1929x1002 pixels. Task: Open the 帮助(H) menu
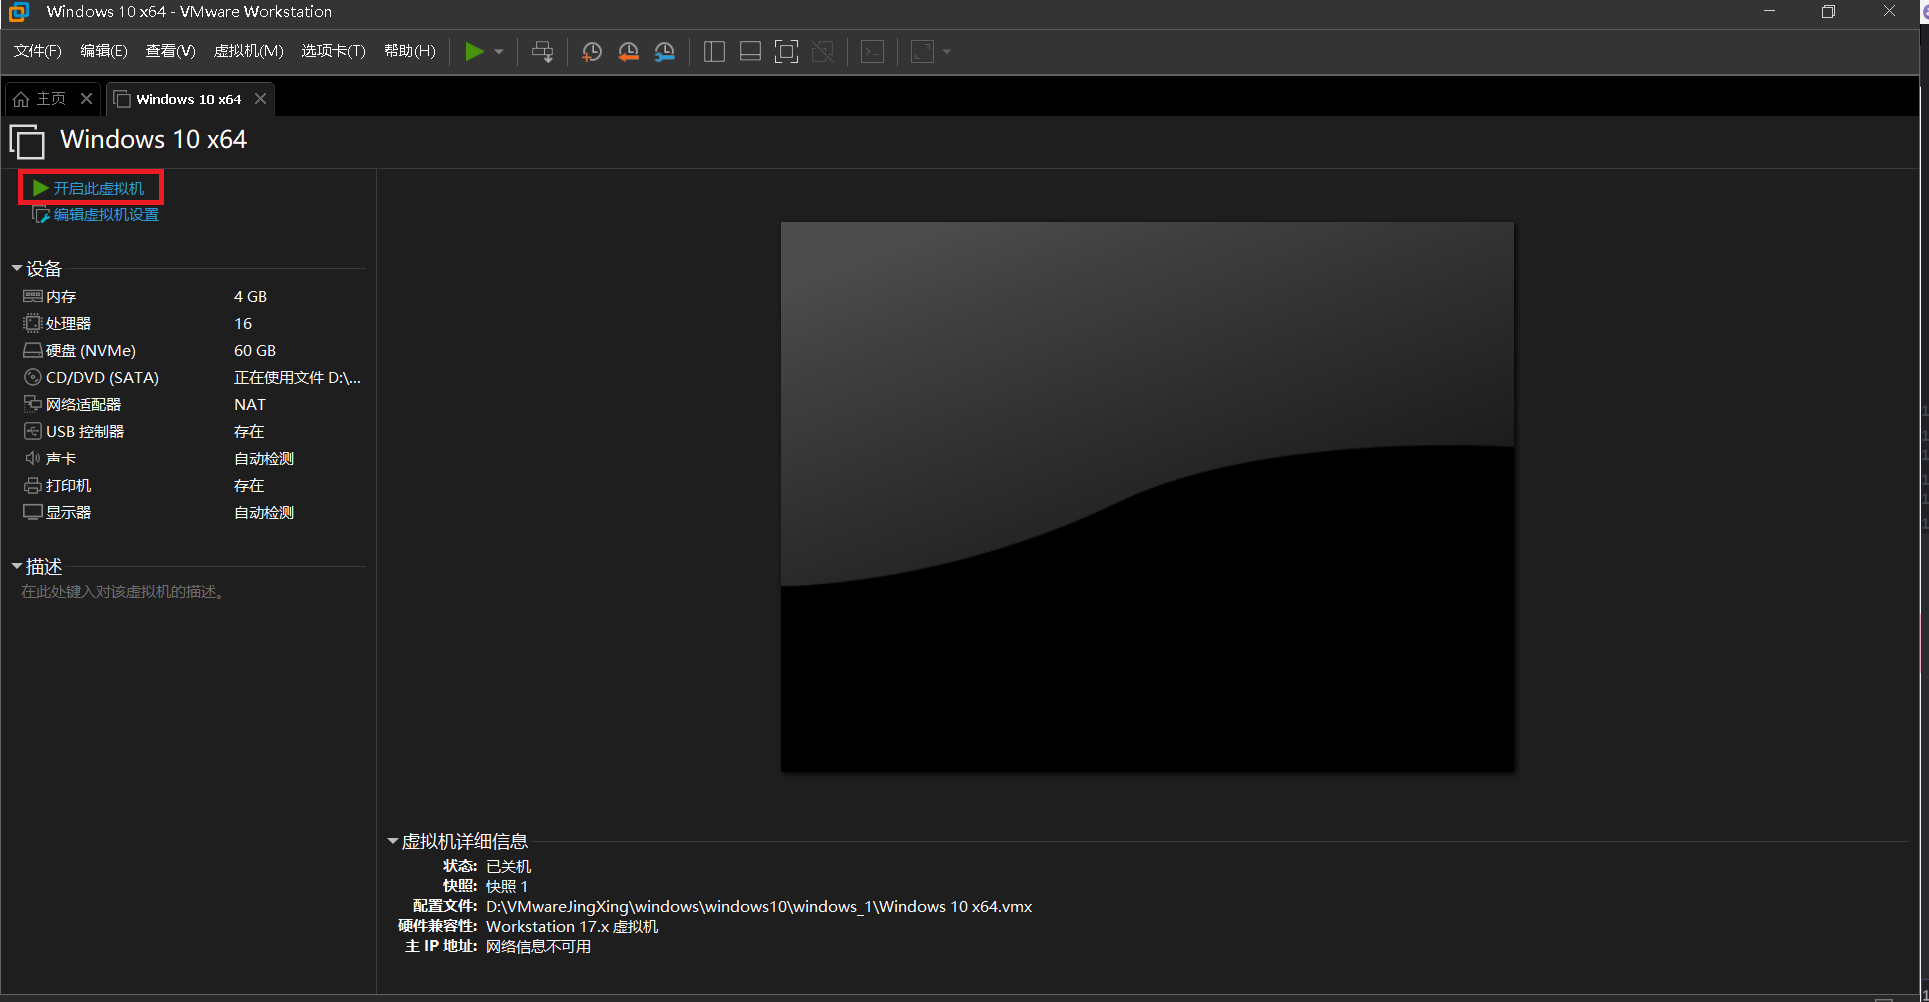pos(410,51)
